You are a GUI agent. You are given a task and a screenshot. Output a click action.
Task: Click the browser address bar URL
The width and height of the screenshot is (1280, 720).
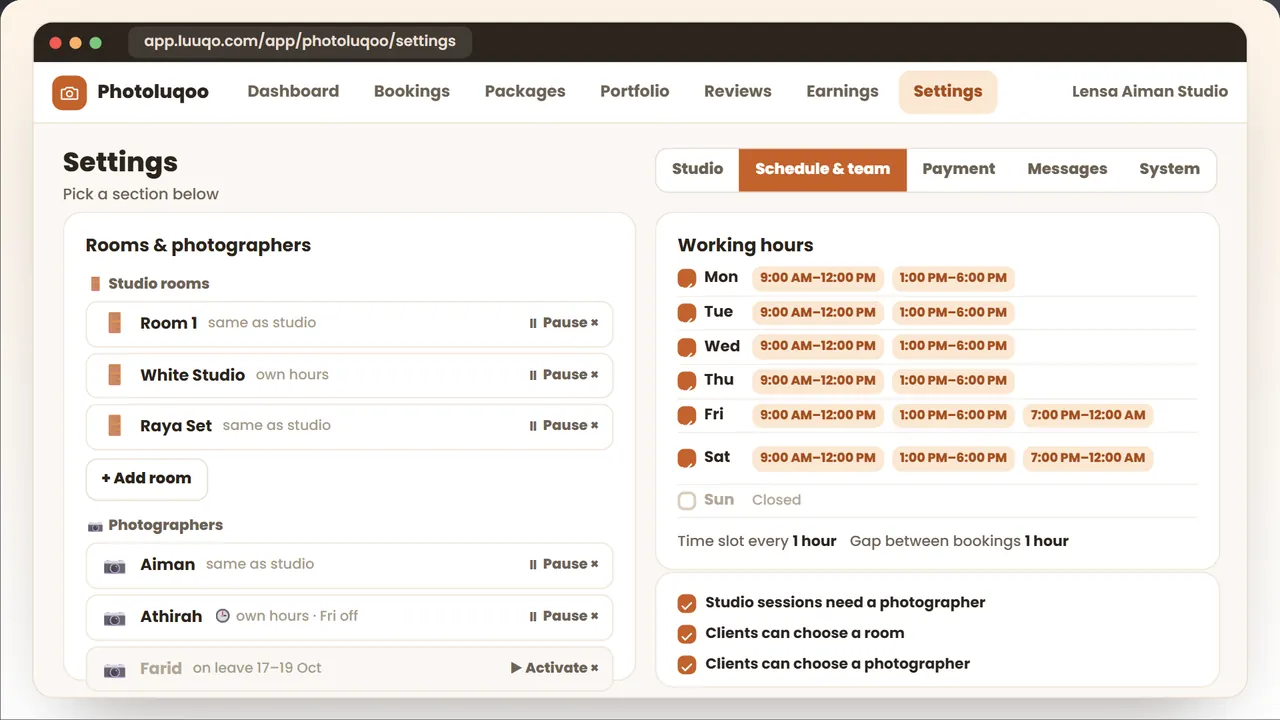(x=300, y=42)
